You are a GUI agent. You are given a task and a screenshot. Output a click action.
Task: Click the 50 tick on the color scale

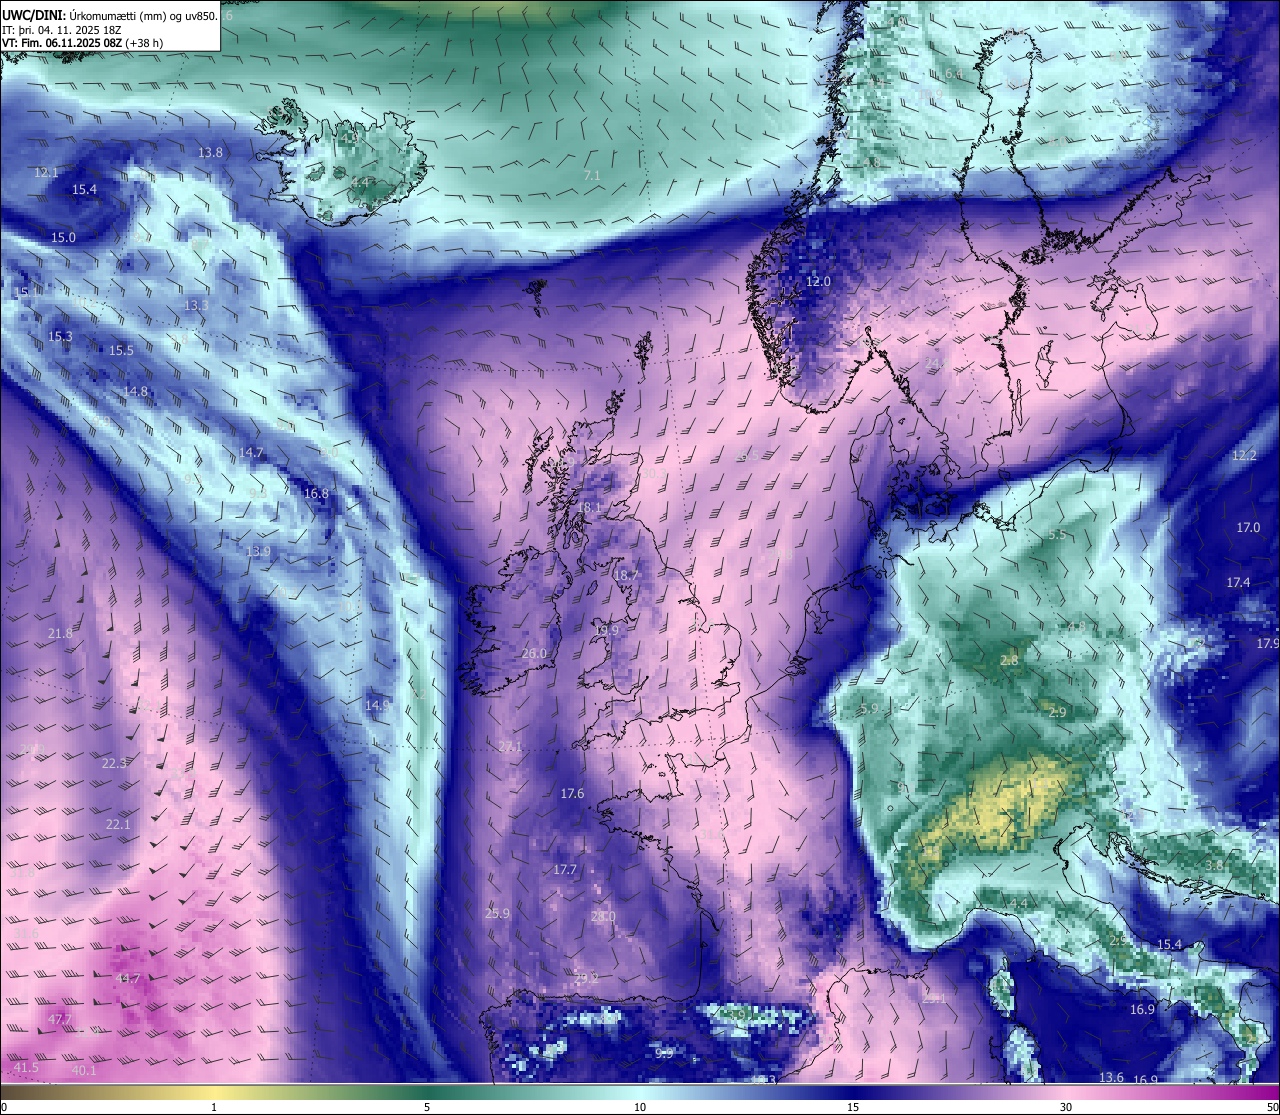(x=1272, y=1107)
